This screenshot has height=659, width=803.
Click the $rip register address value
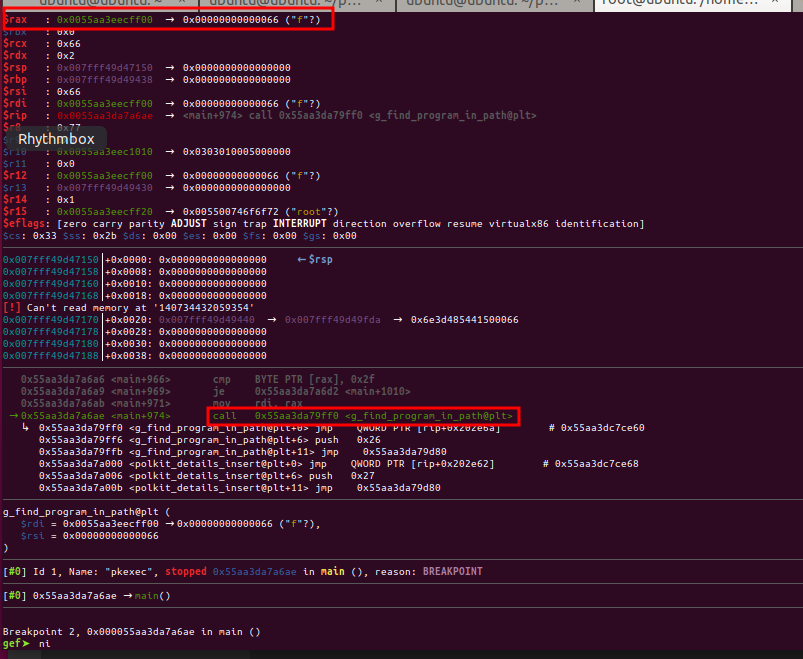[x=104, y=115]
